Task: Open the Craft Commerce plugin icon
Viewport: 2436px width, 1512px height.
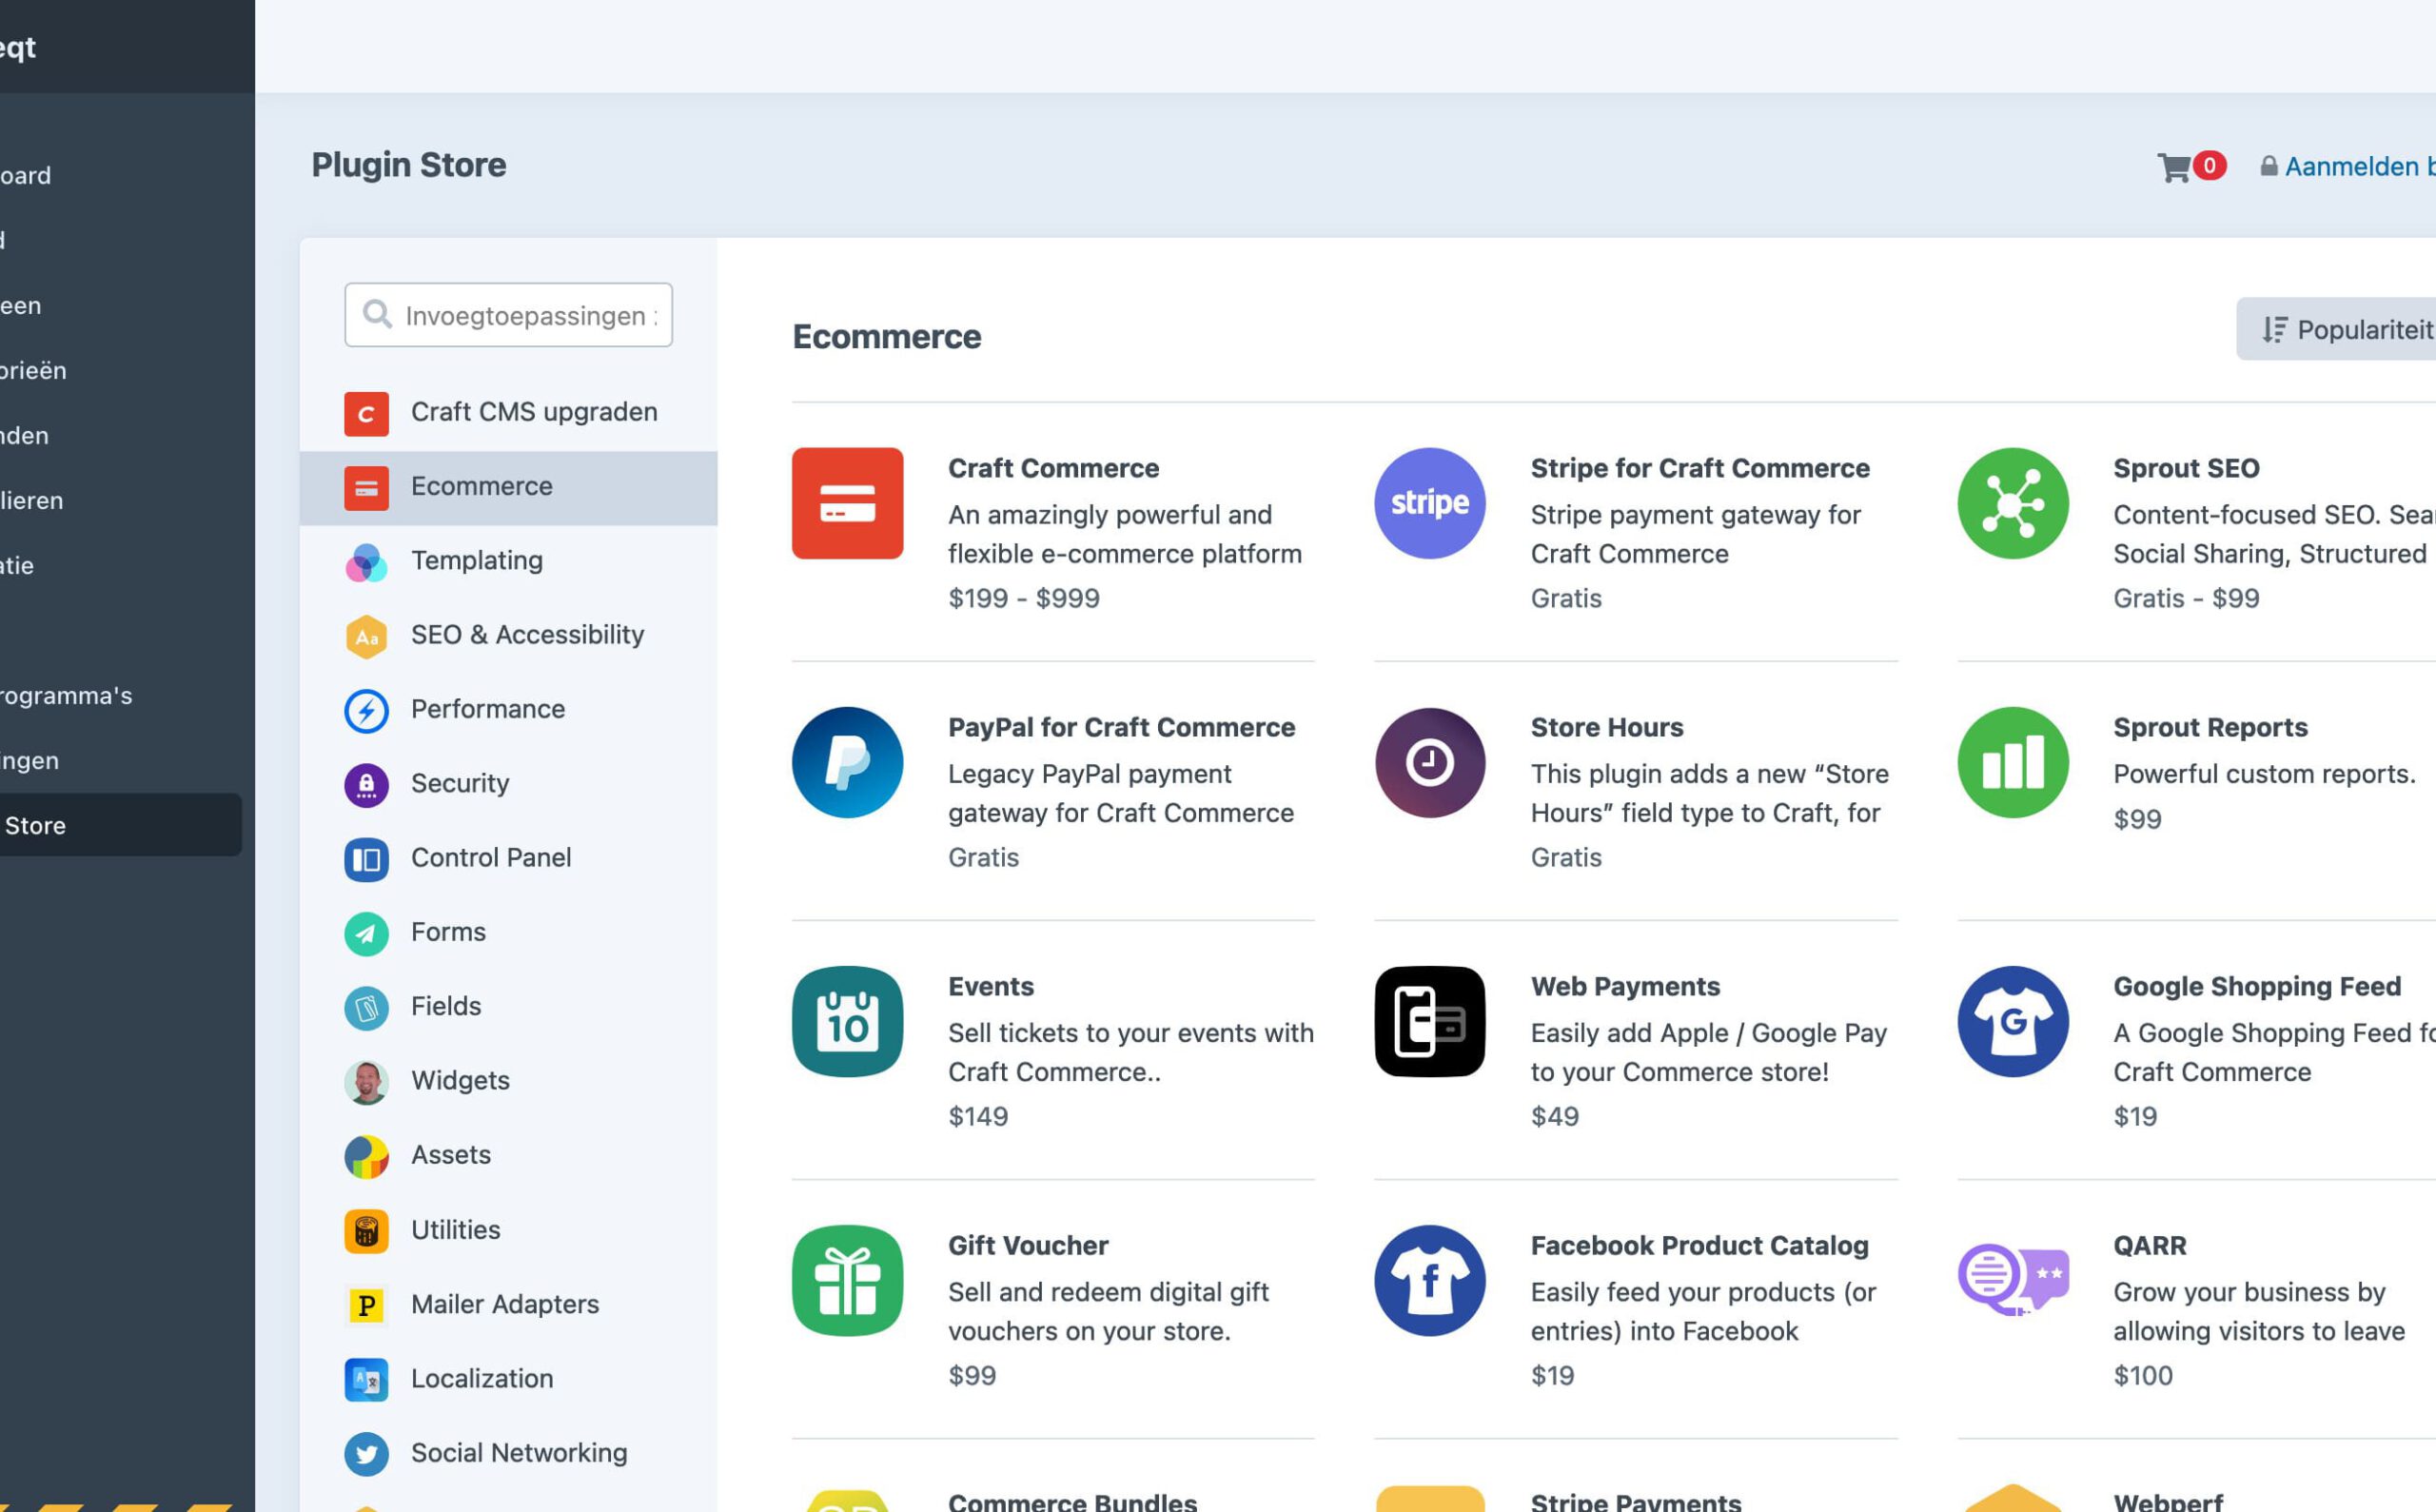Action: [x=847, y=503]
